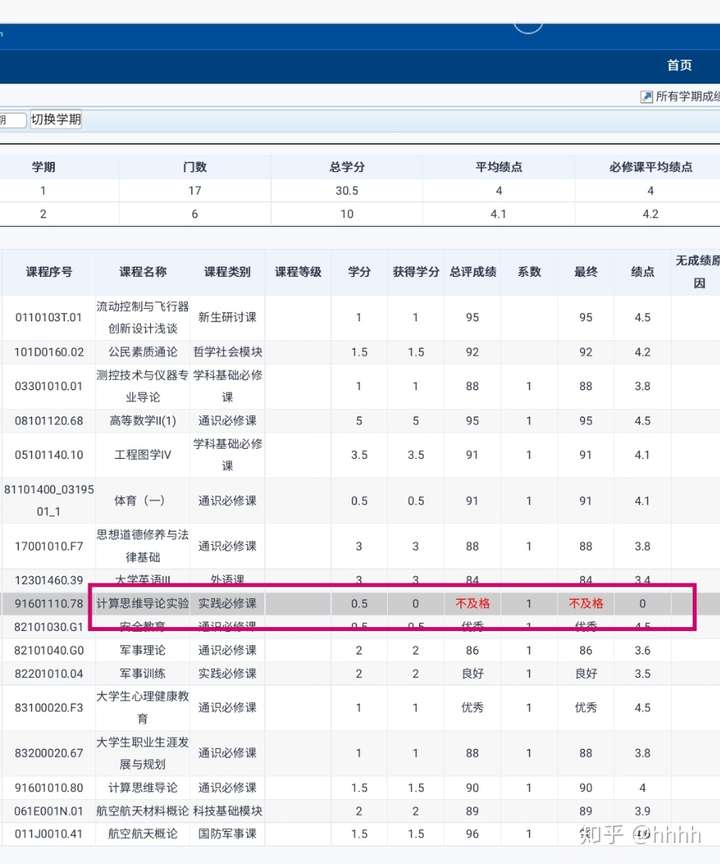This screenshot has height=864, width=720.
Task: Select course number 91601110.78
Action: [x=48, y=603]
